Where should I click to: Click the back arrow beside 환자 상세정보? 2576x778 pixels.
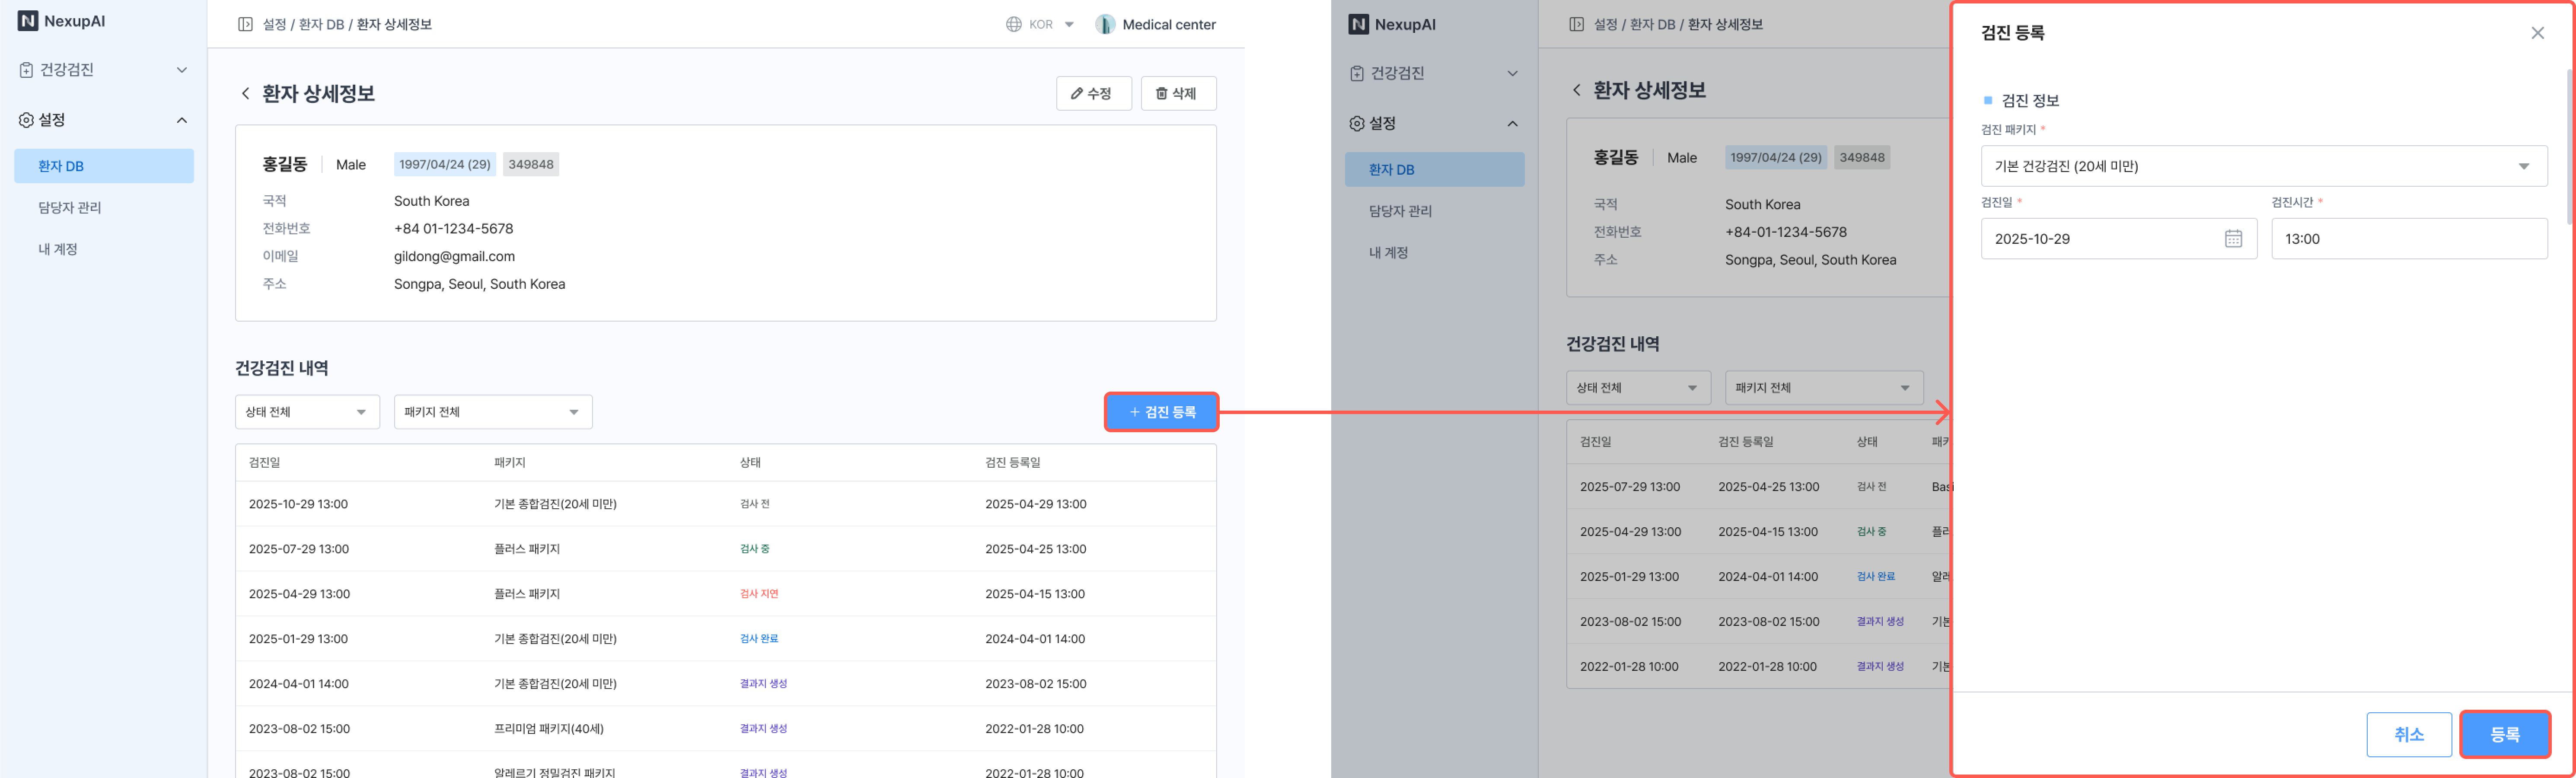pyautogui.click(x=245, y=94)
